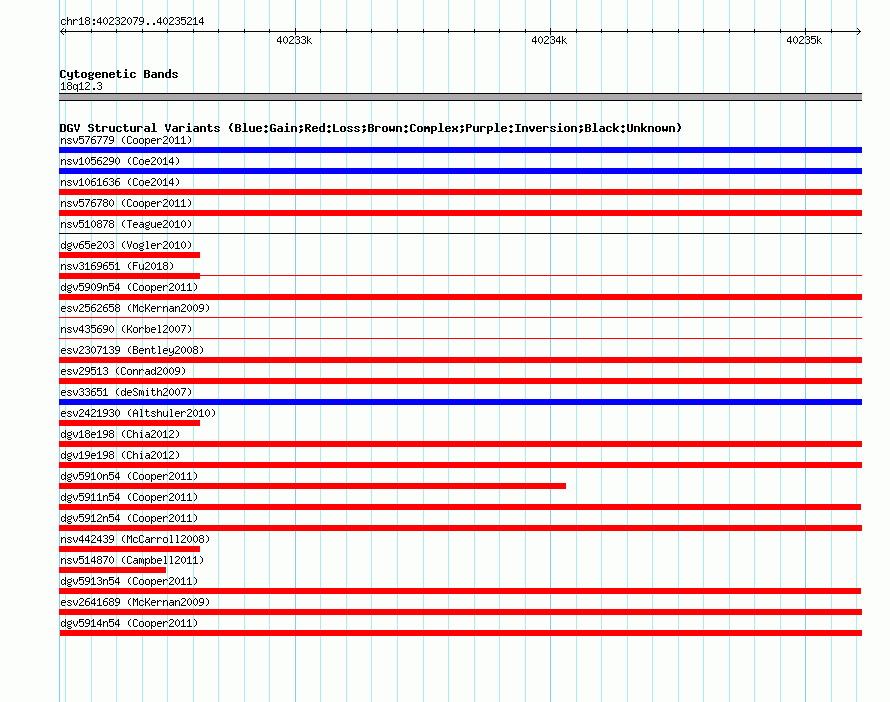Select the red bar under dgv5909n54
The image size is (890, 702).
[x=460, y=297]
